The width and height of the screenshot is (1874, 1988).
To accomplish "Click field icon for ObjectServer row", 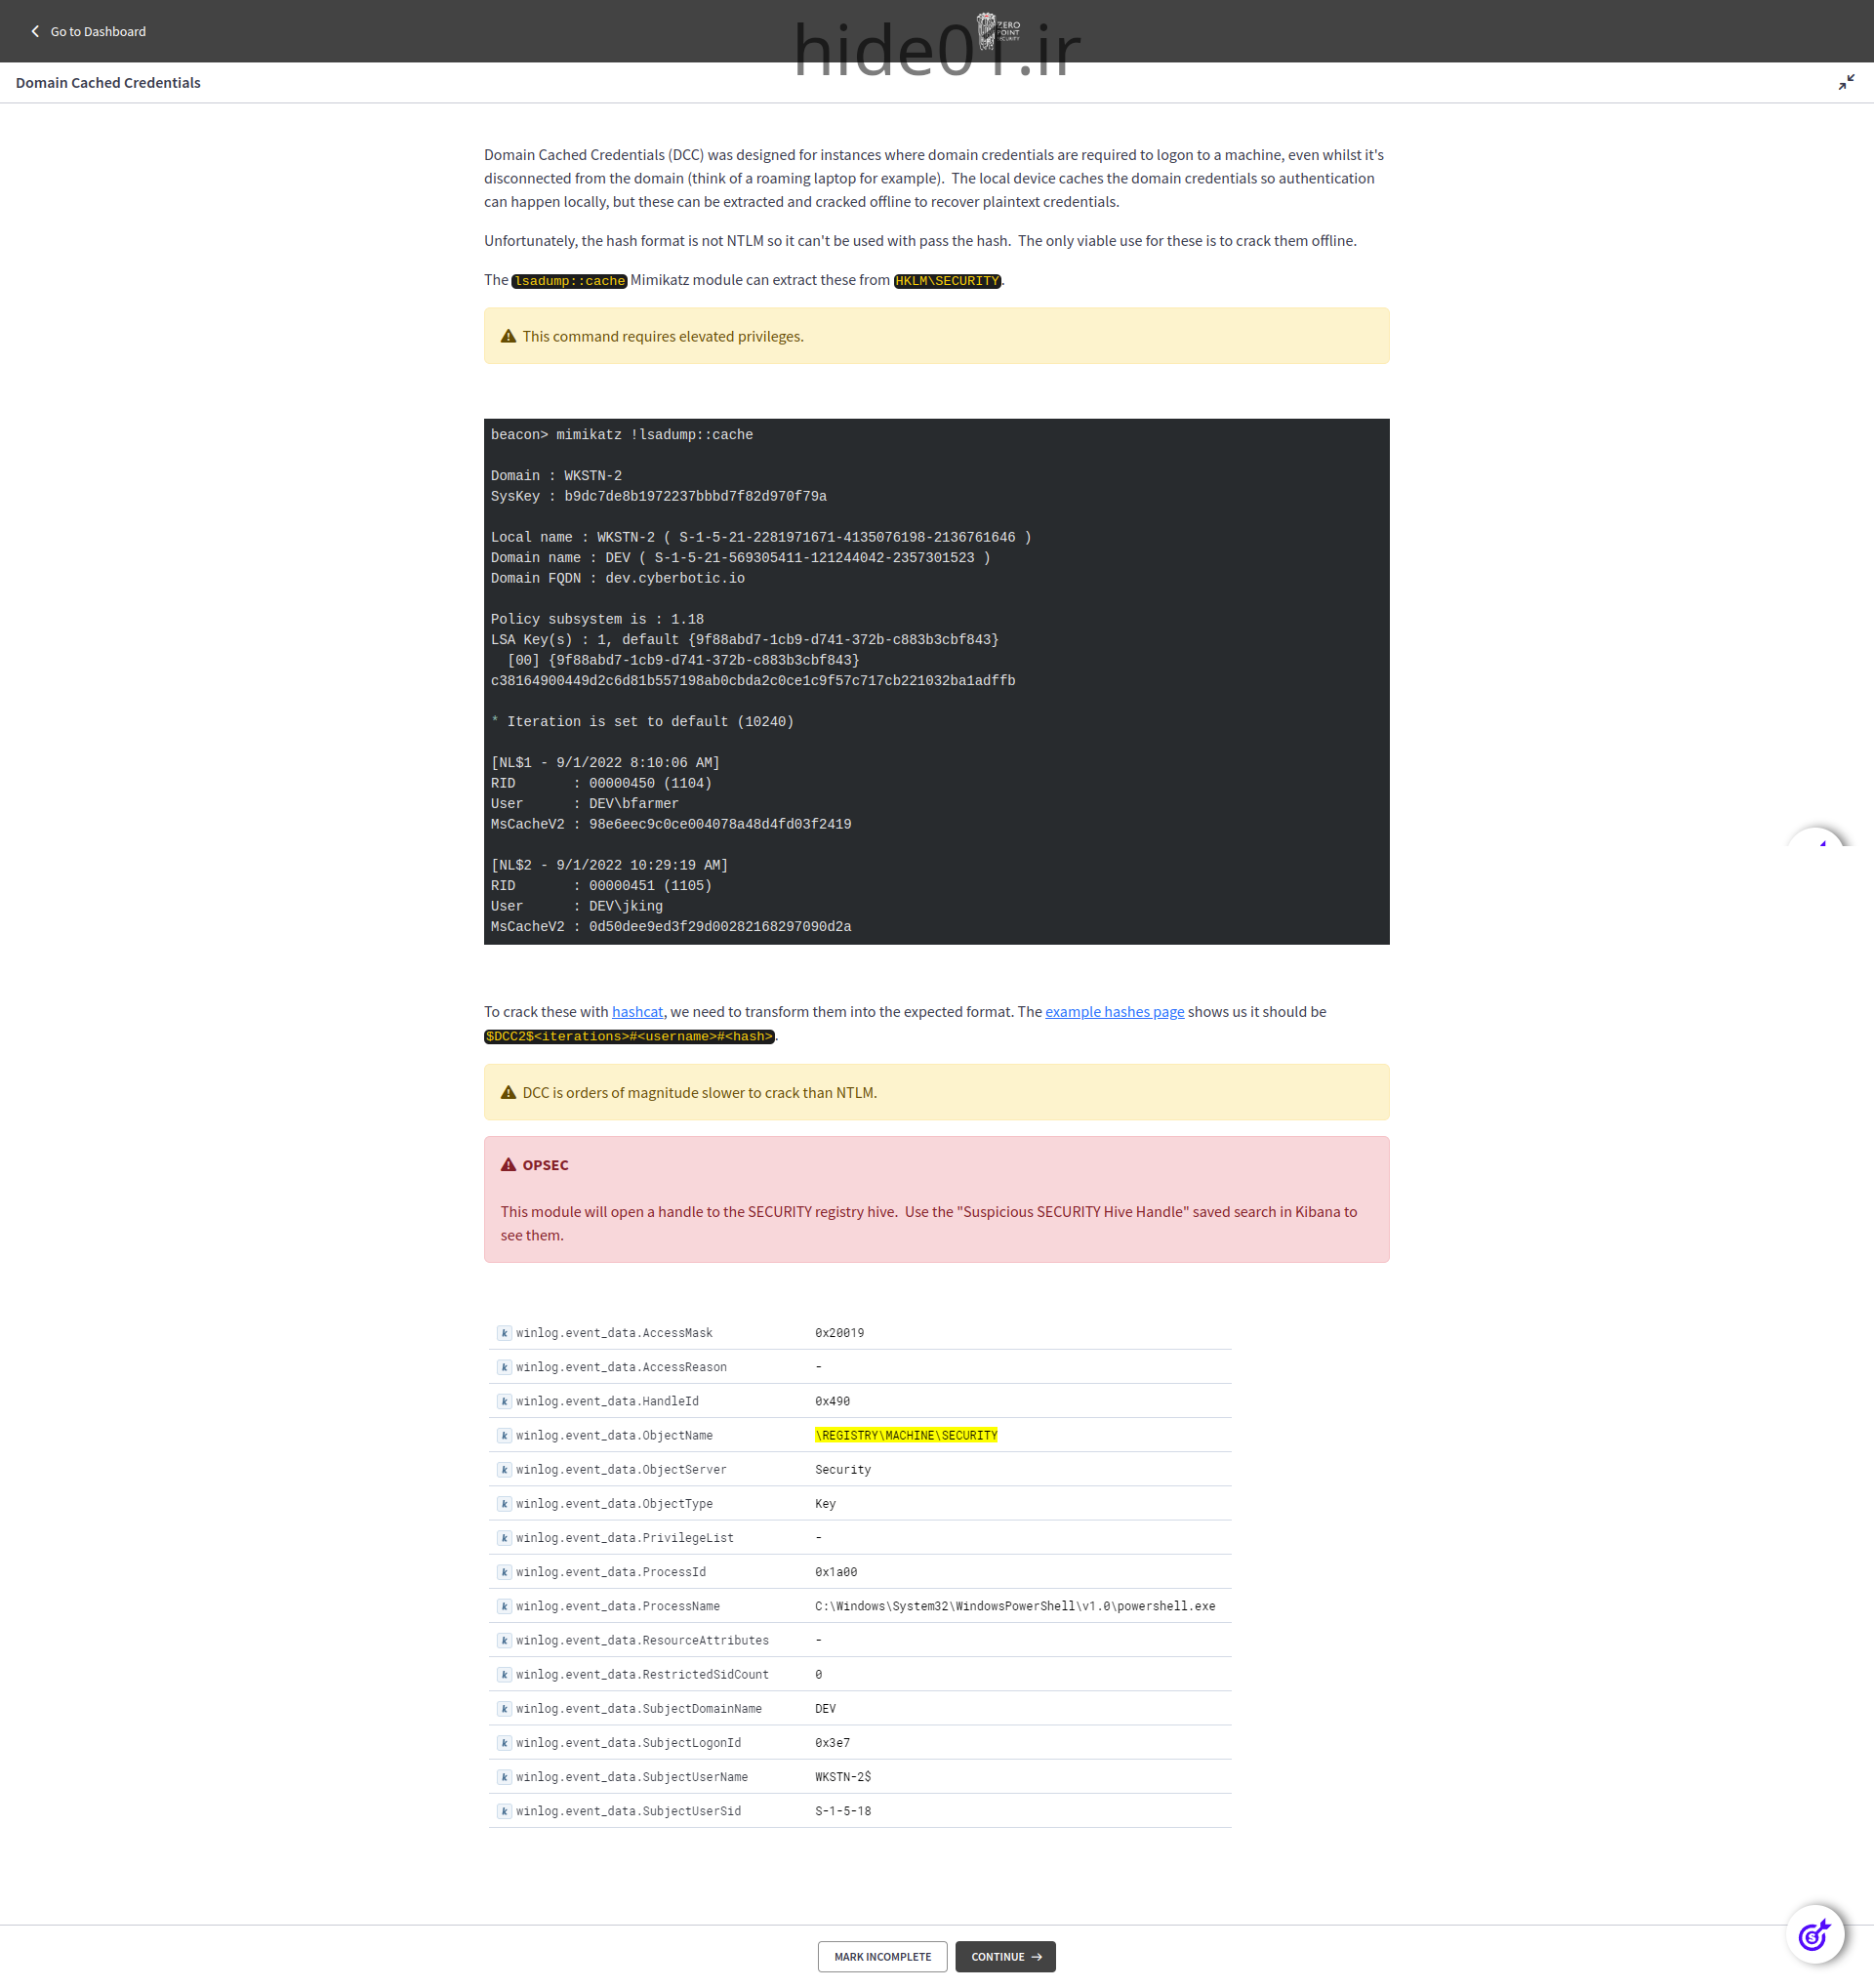I will (504, 1470).
